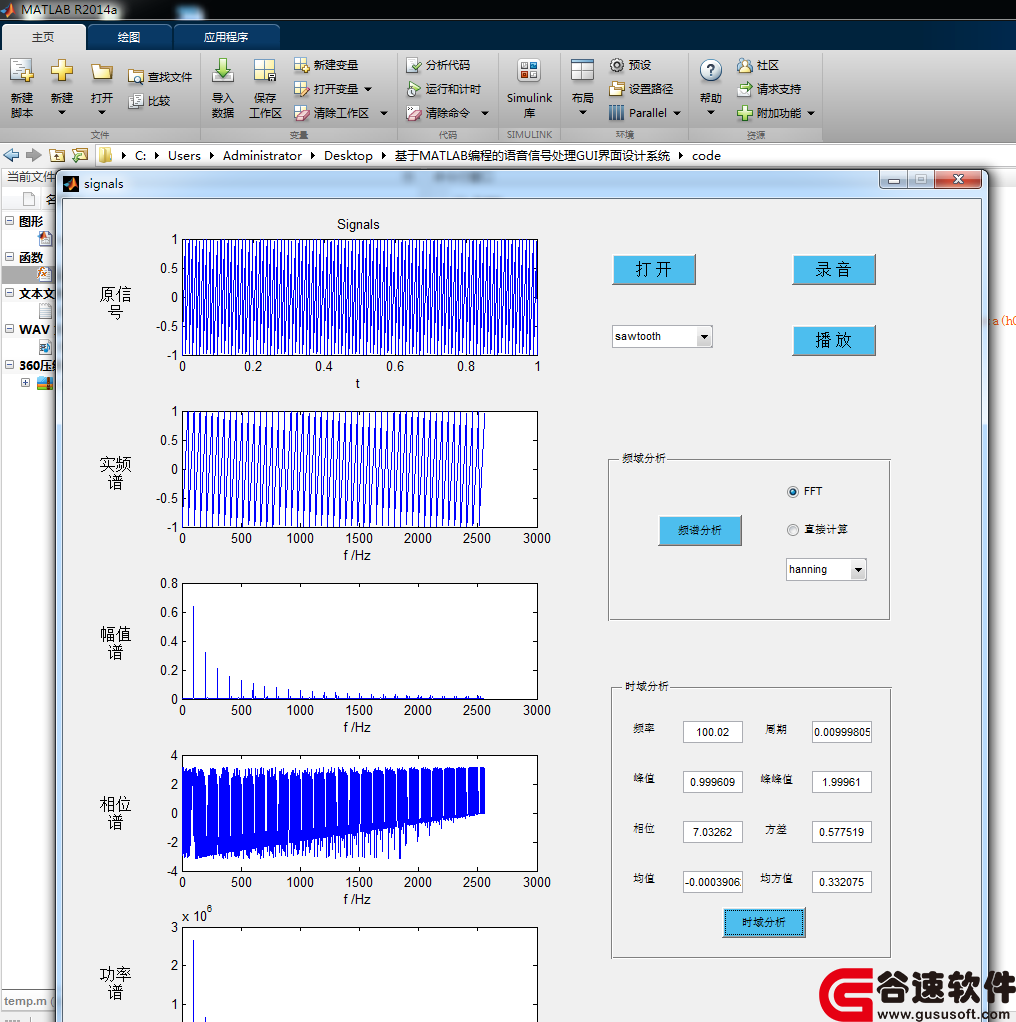Click the 峰值 field showing 0.999609
The height and width of the screenshot is (1022, 1016).
712,782
